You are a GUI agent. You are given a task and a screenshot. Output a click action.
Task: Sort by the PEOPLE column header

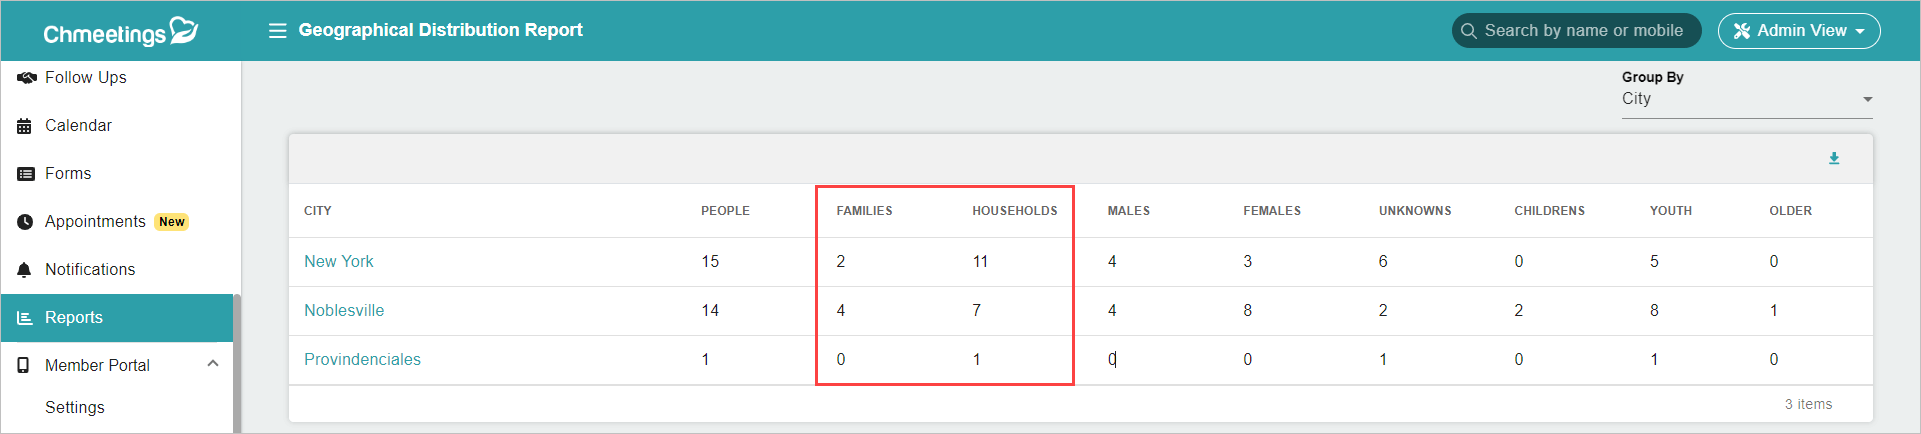725,211
